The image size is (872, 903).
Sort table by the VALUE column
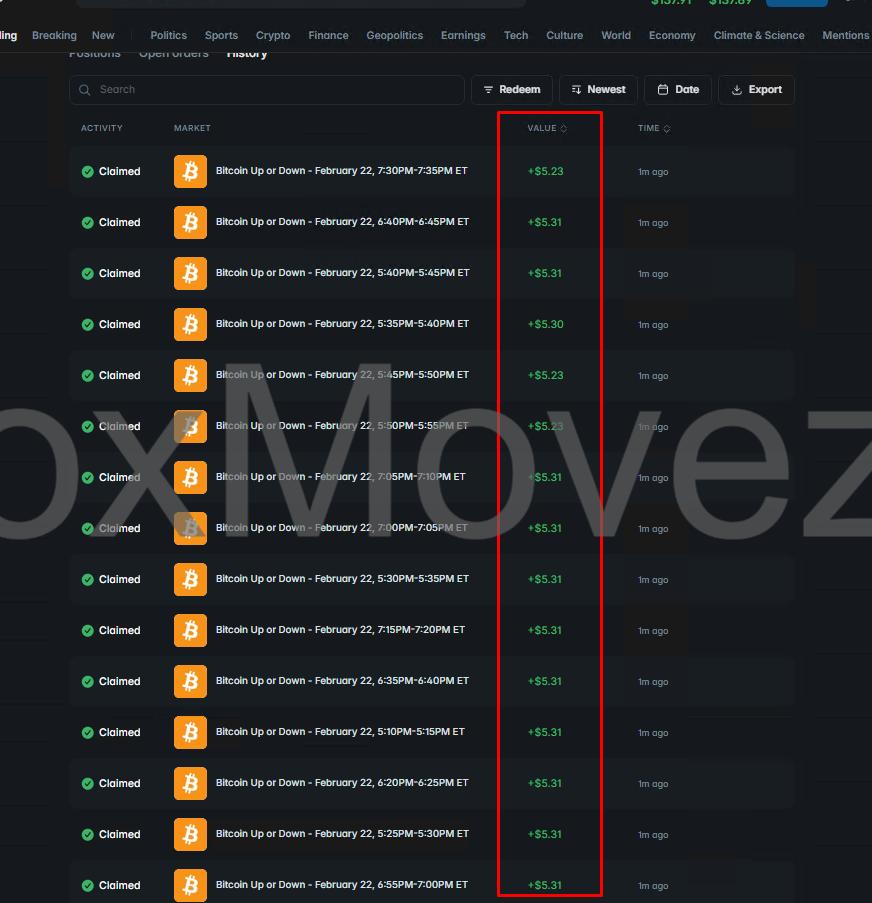pyautogui.click(x=547, y=128)
